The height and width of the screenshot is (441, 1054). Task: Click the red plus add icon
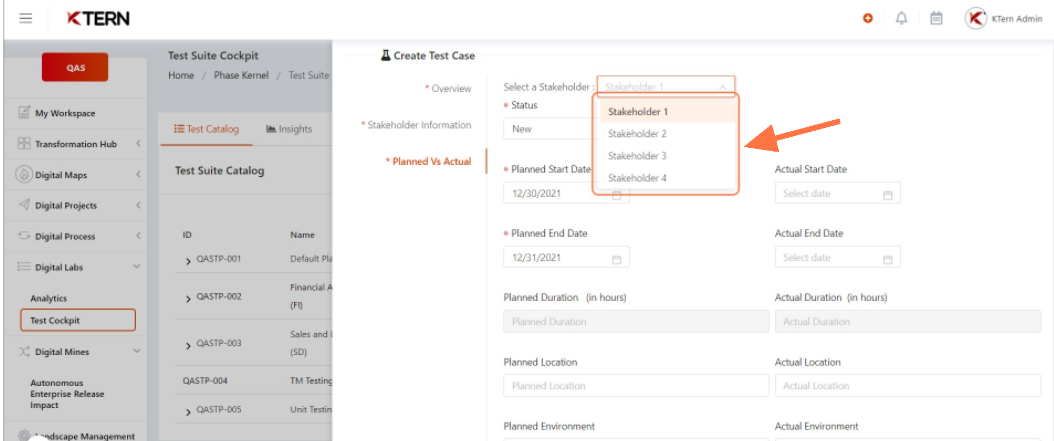coord(868,19)
